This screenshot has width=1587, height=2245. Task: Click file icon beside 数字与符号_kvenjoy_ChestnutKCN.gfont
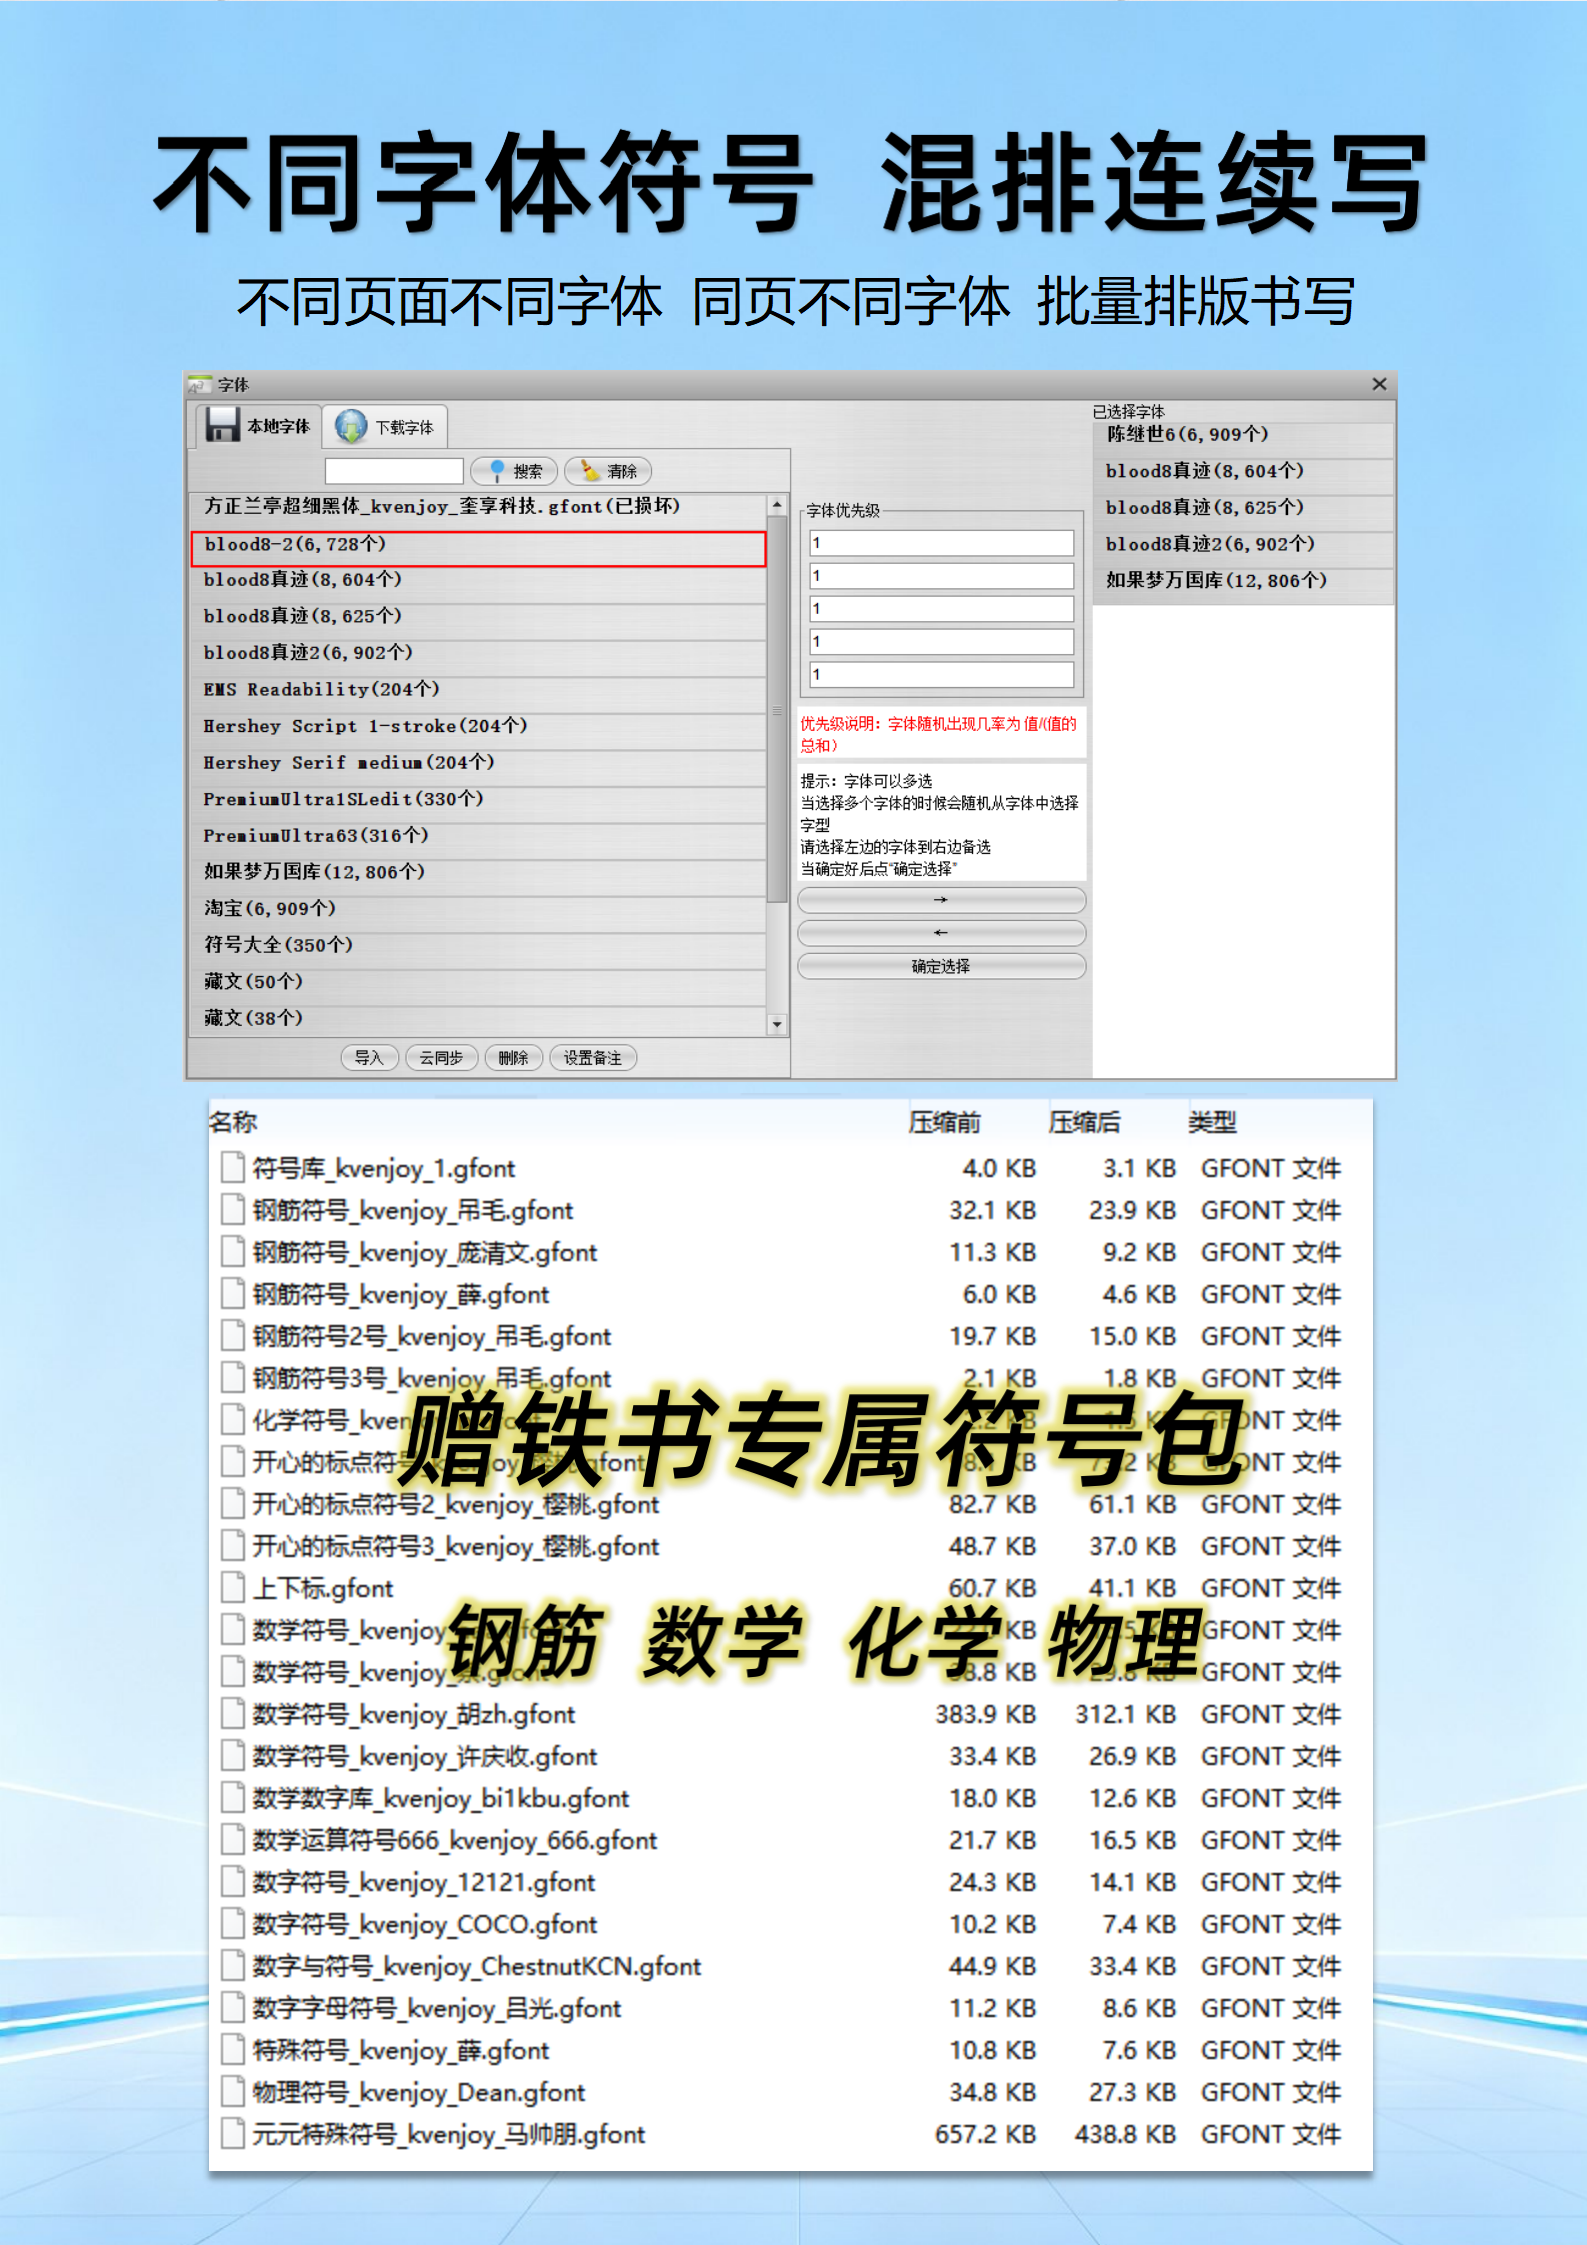click(x=233, y=1965)
